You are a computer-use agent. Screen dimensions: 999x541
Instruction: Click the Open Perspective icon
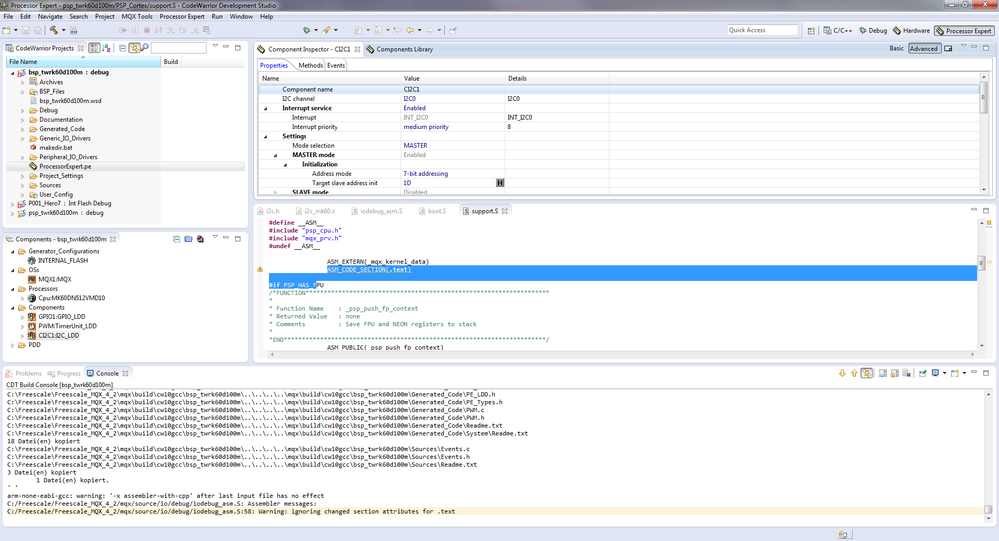click(811, 31)
